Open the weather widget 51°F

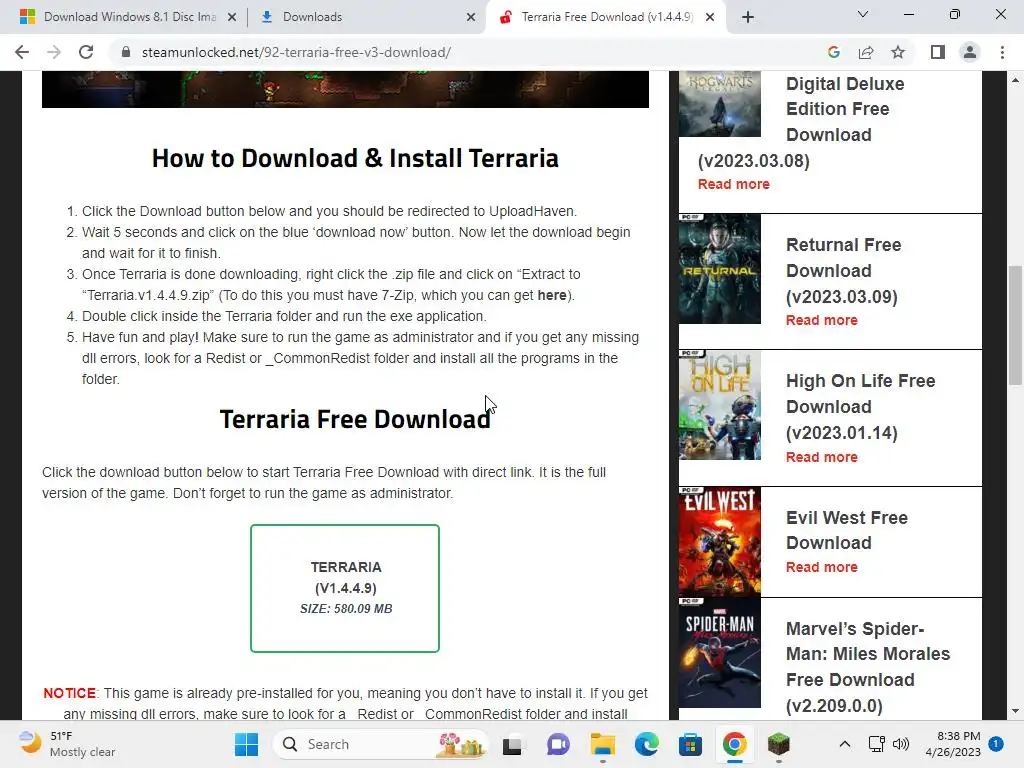(67, 744)
